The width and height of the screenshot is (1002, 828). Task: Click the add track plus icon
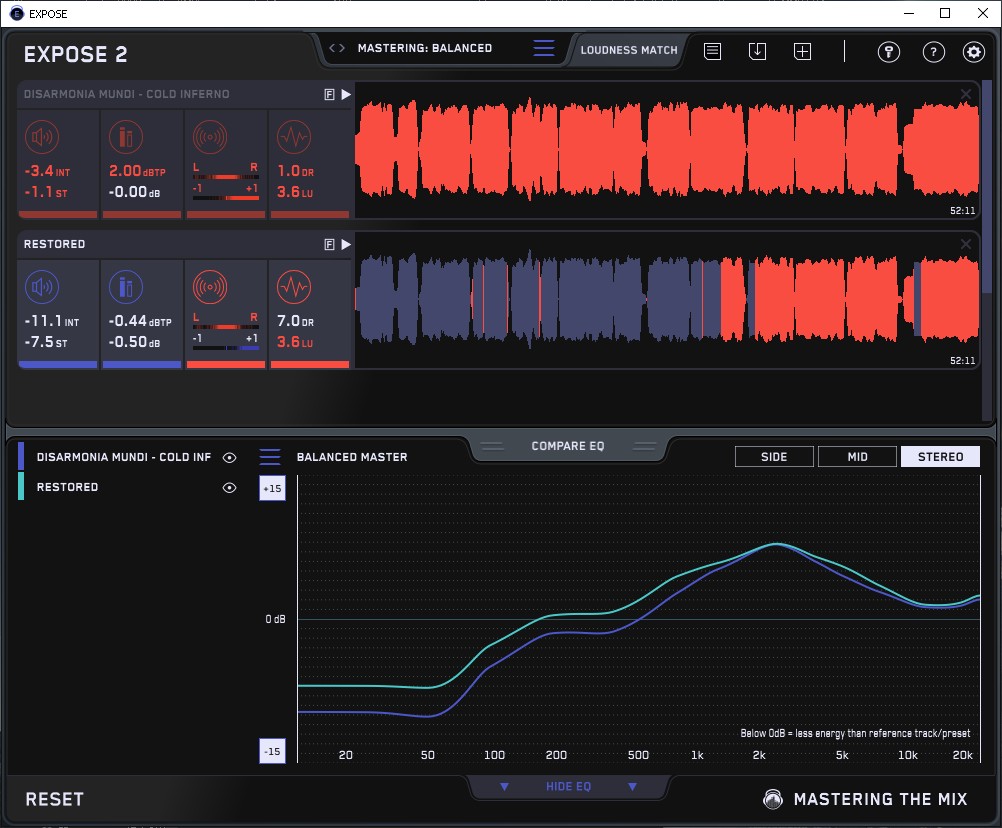pos(802,51)
